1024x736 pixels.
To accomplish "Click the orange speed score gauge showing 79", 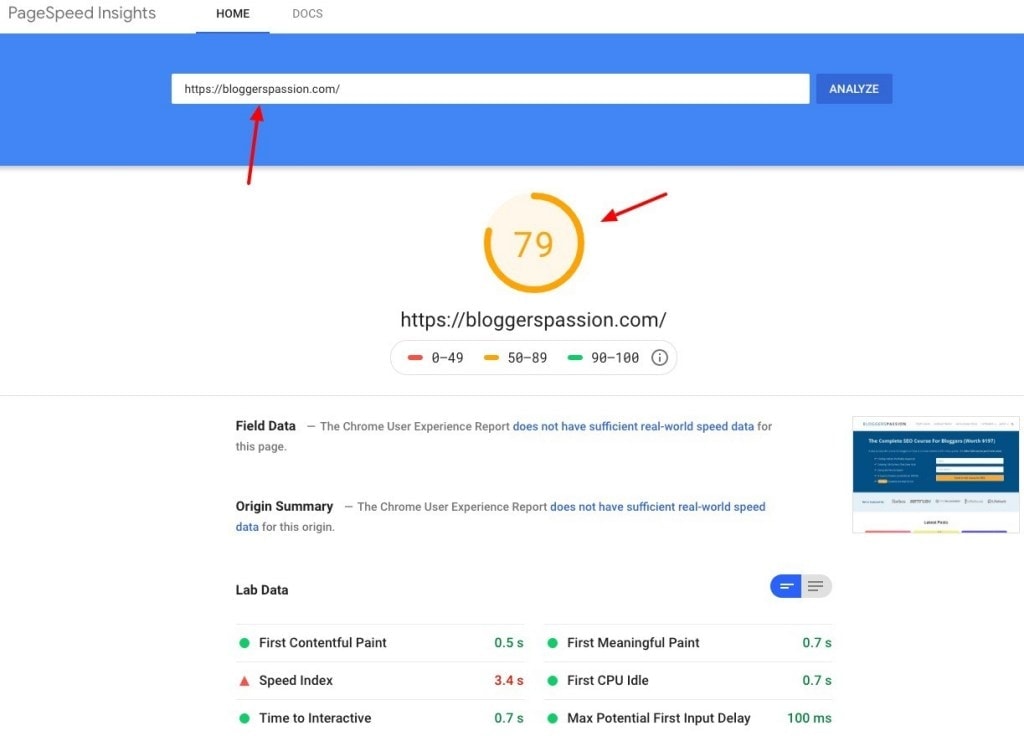I will point(534,243).
